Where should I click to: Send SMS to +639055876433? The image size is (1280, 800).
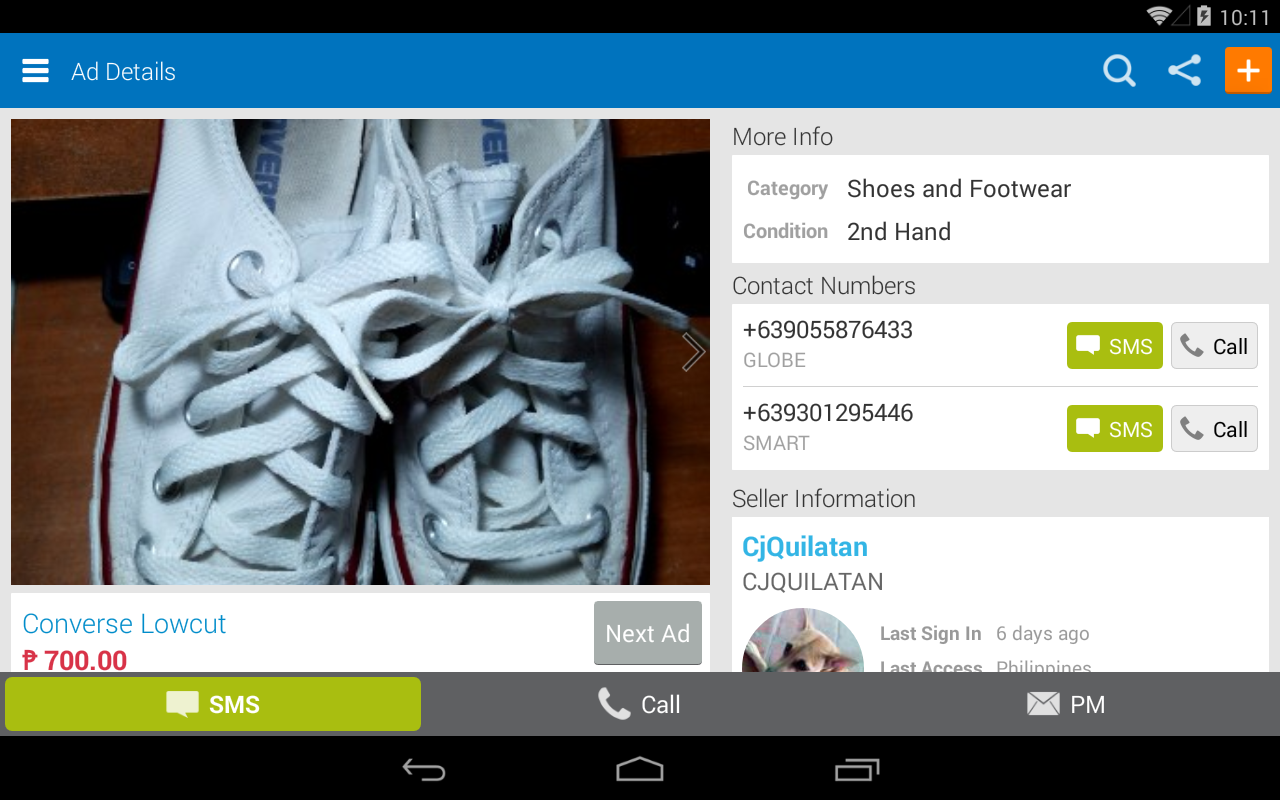(x=1115, y=346)
